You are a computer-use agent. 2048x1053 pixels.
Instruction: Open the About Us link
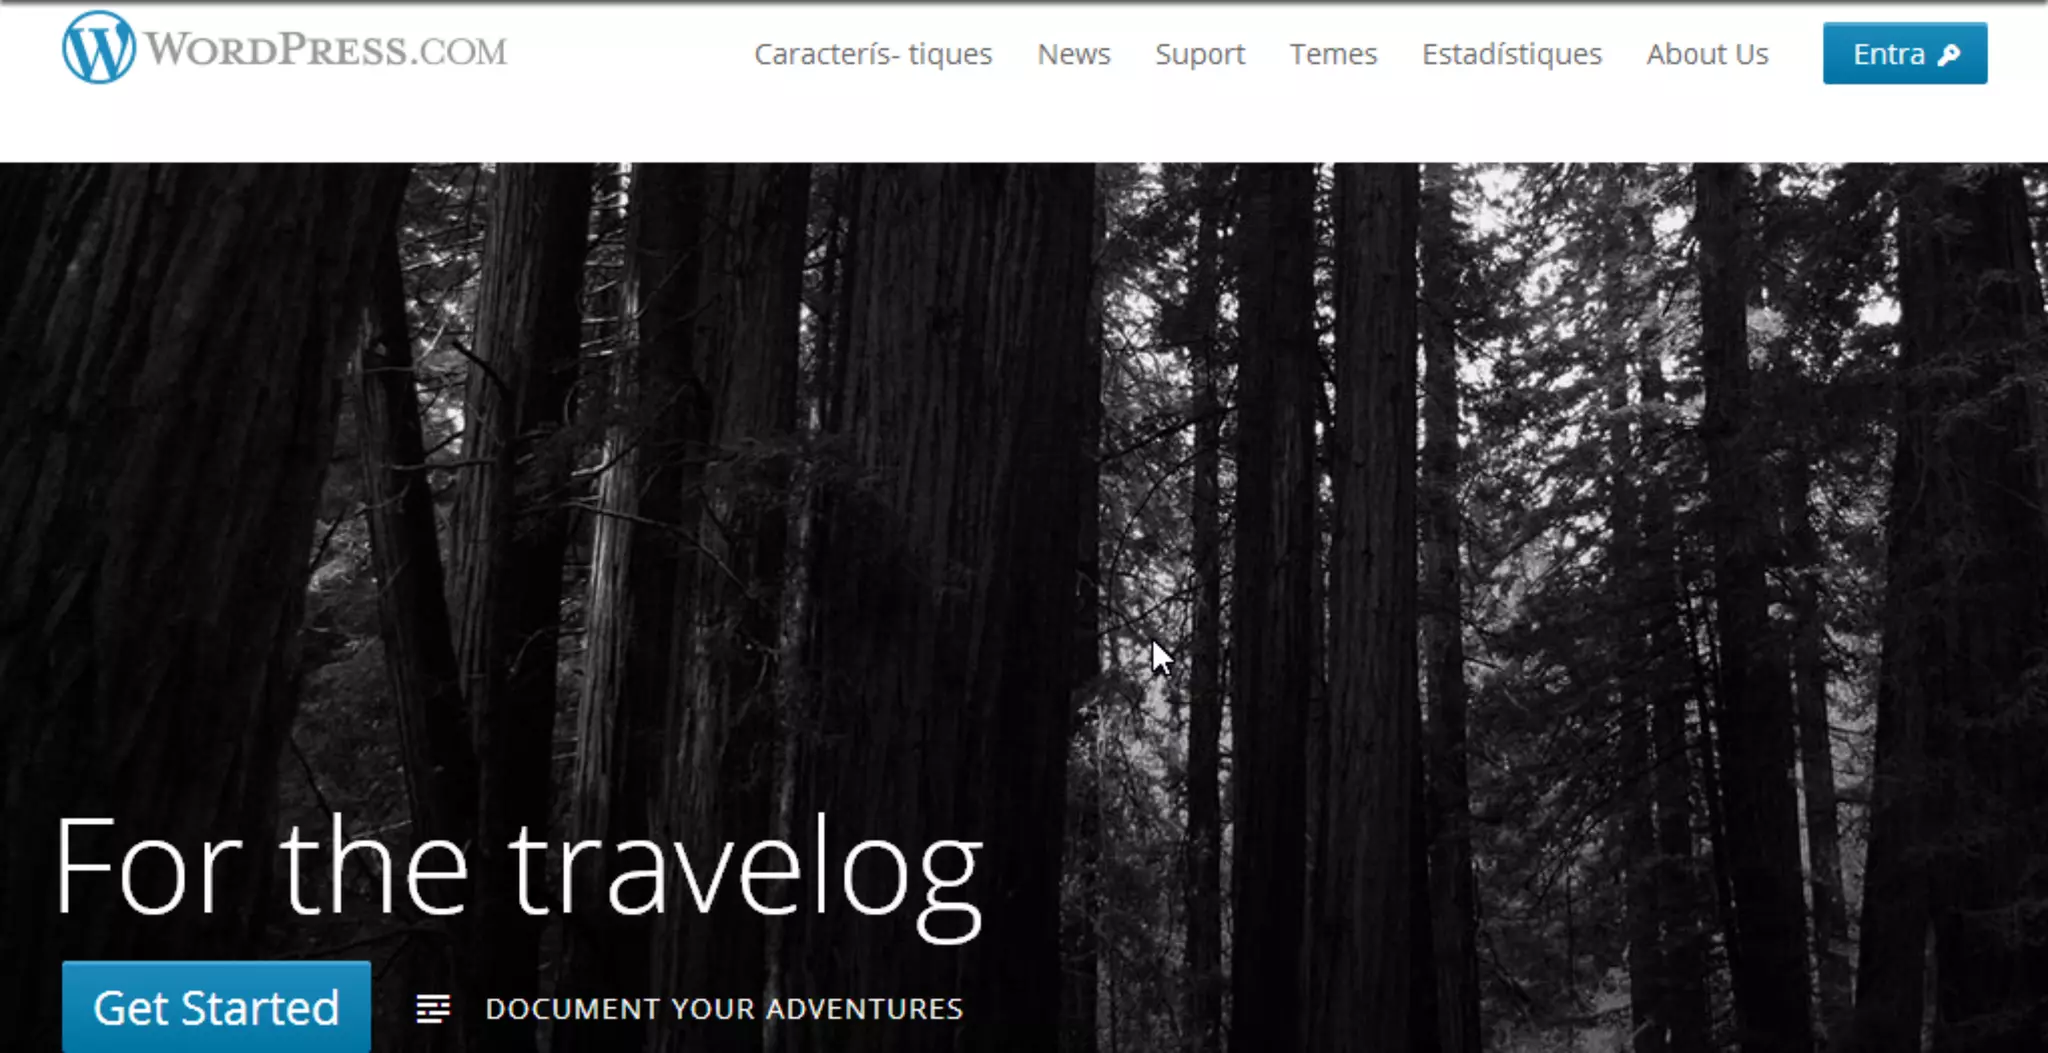[1707, 54]
